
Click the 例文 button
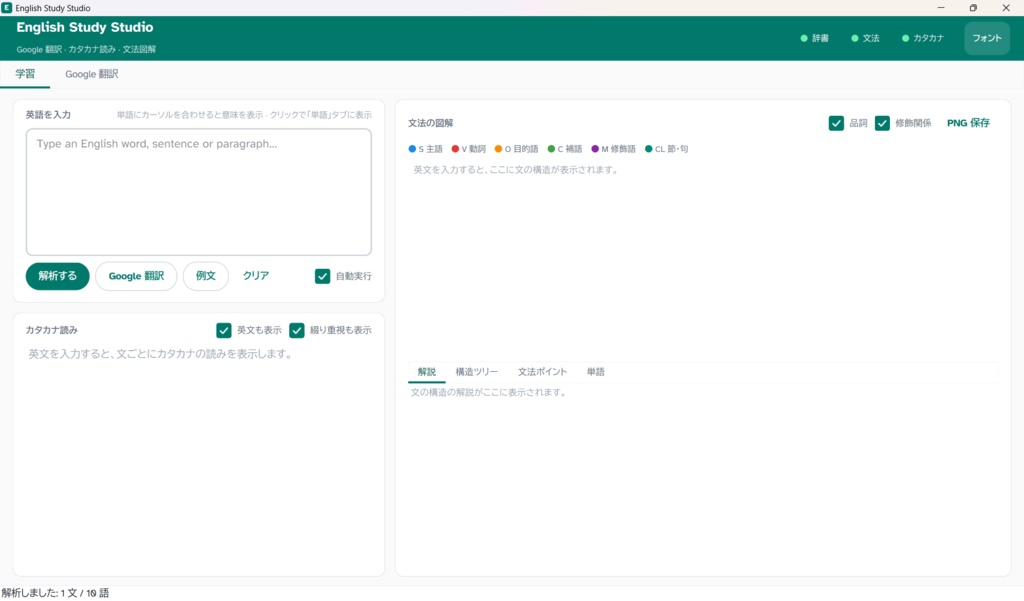click(206, 276)
